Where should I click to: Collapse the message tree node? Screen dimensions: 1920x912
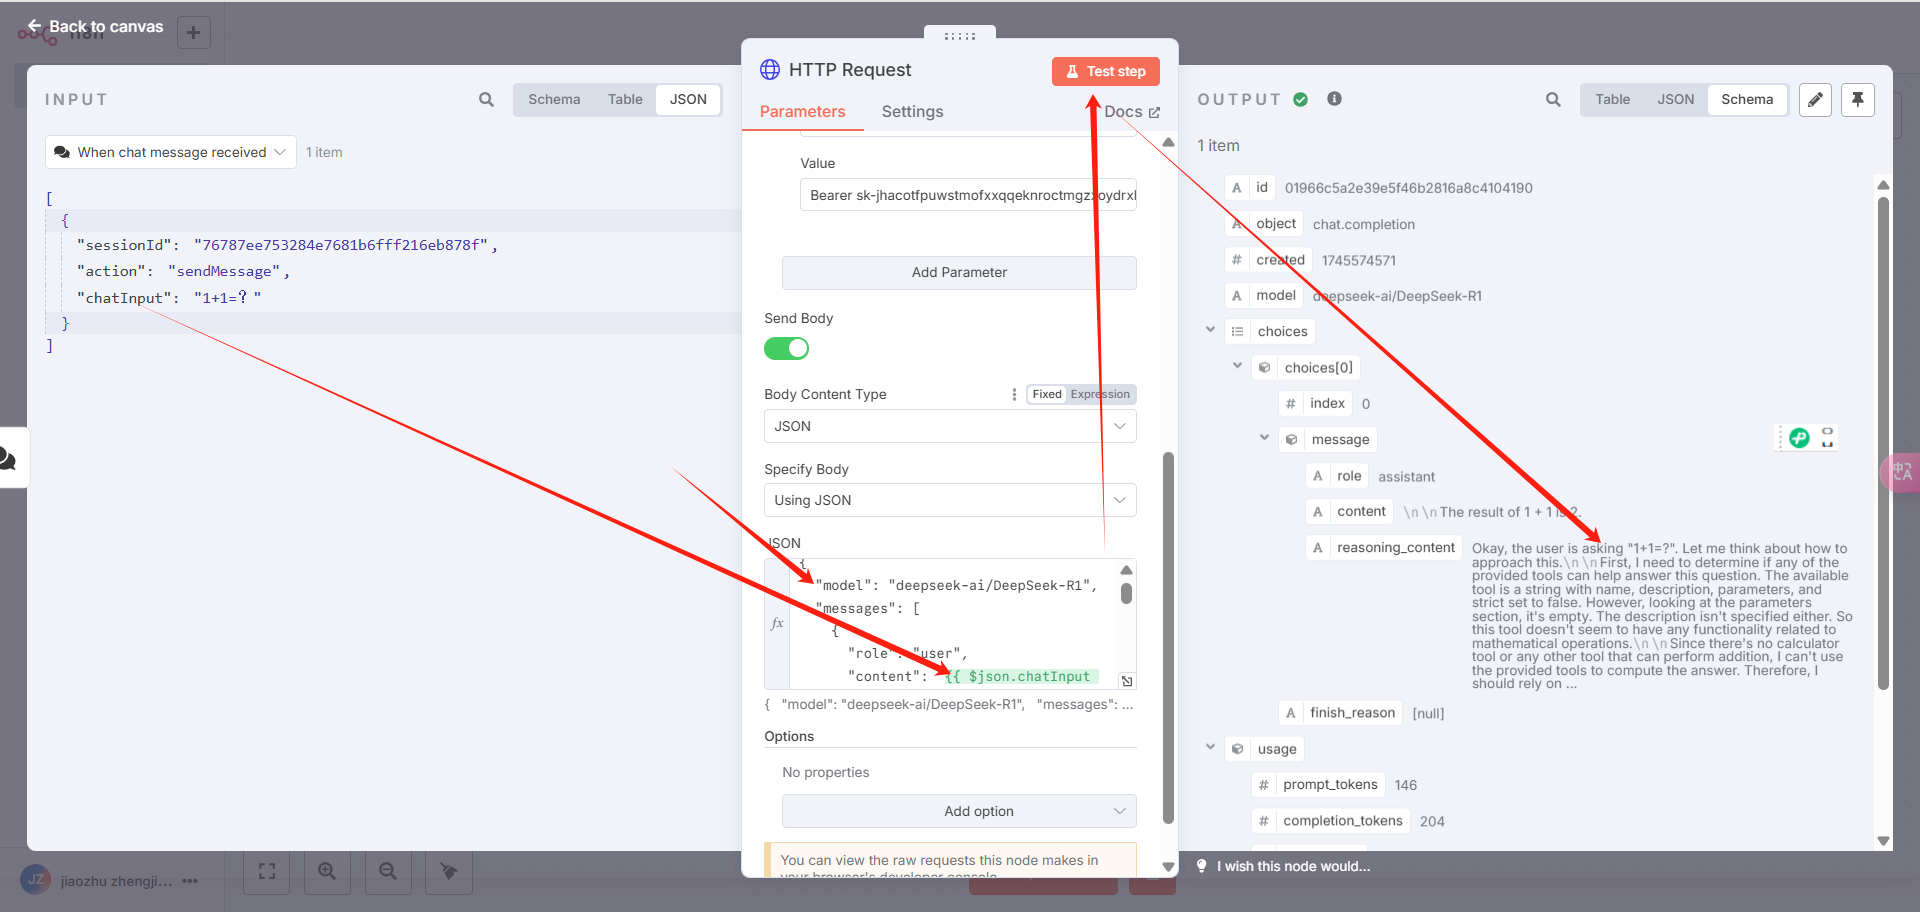(x=1264, y=438)
